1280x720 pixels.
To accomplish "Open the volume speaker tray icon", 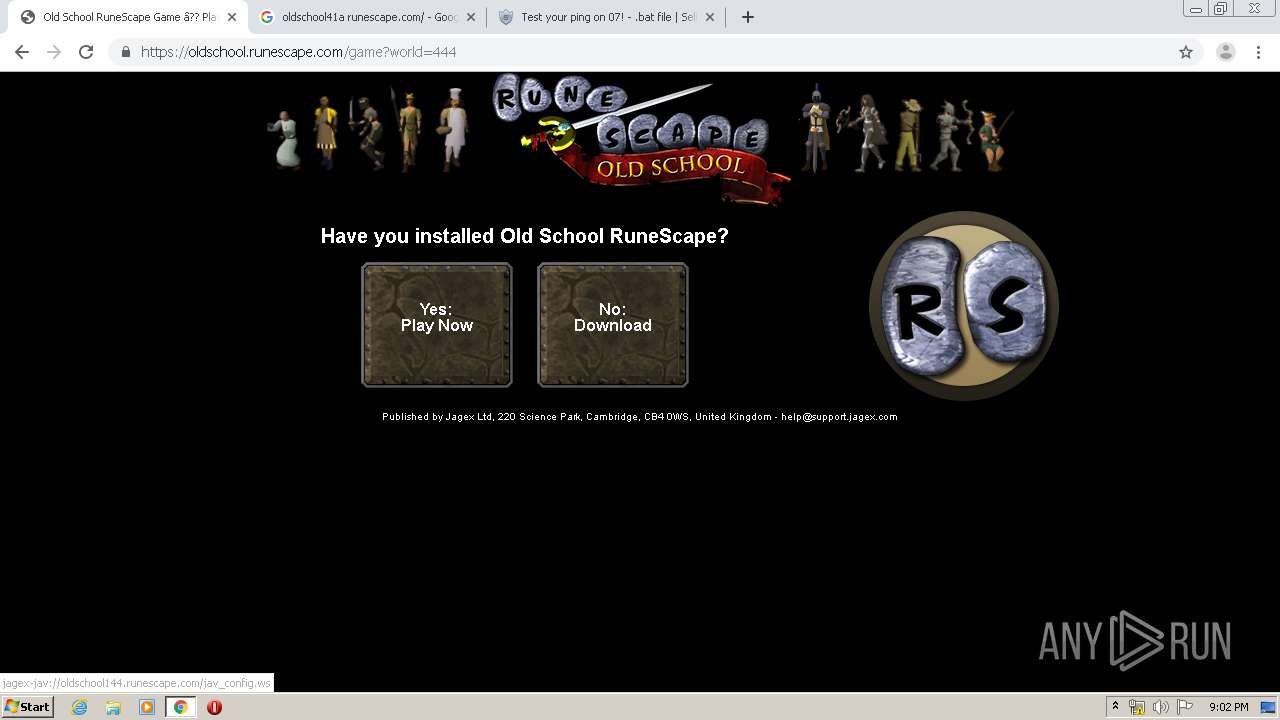I will click(x=1160, y=707).
